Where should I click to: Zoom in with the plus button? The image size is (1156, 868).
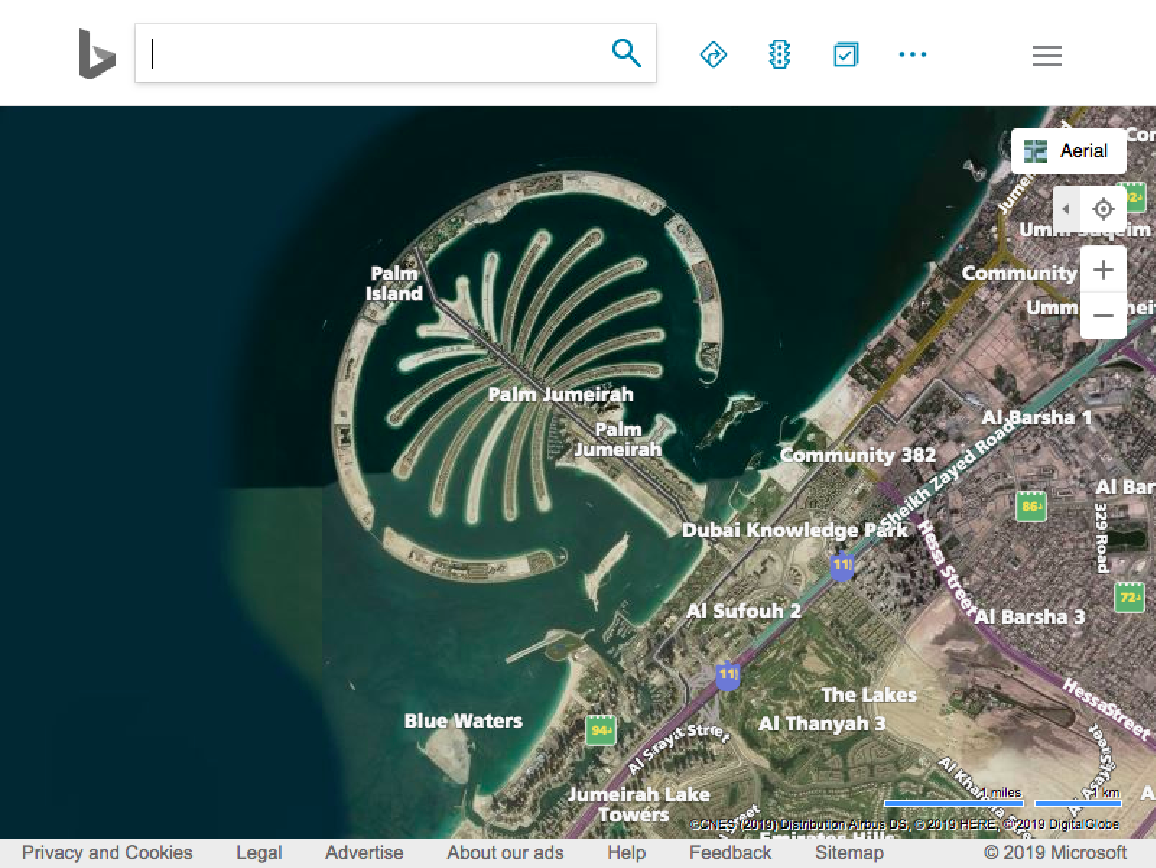pos(1103,270)
